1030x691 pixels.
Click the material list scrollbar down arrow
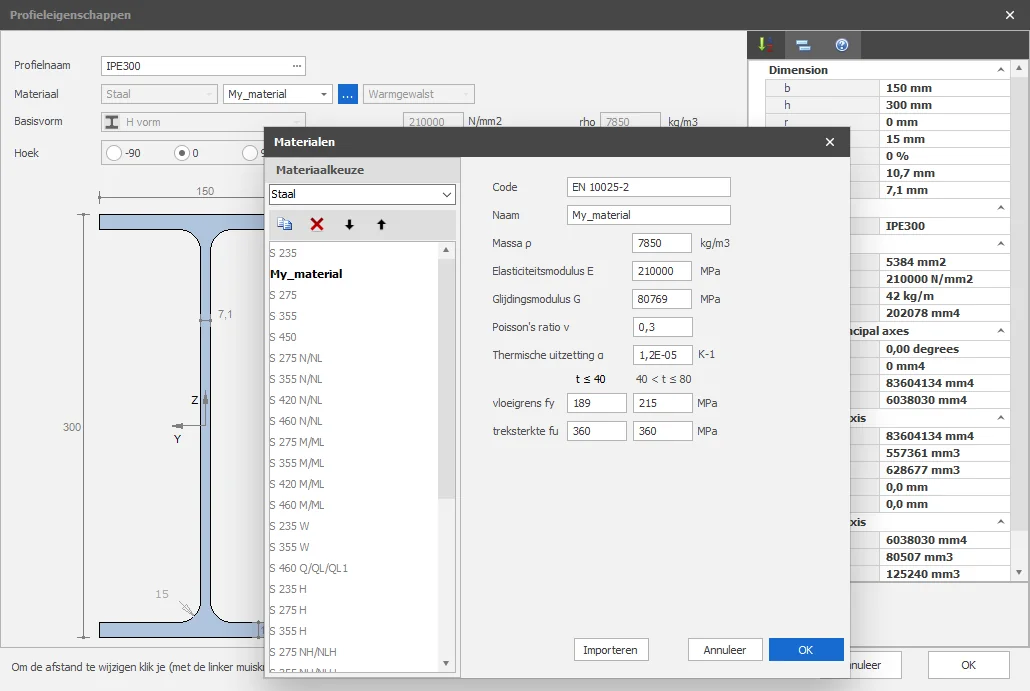coord(446,663)
